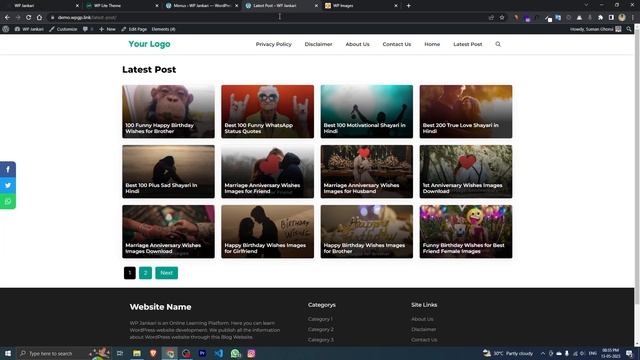The height and width of the screenshot is (360, 640).
Task: Click footer Category 1 link
Action: point(320,319)
